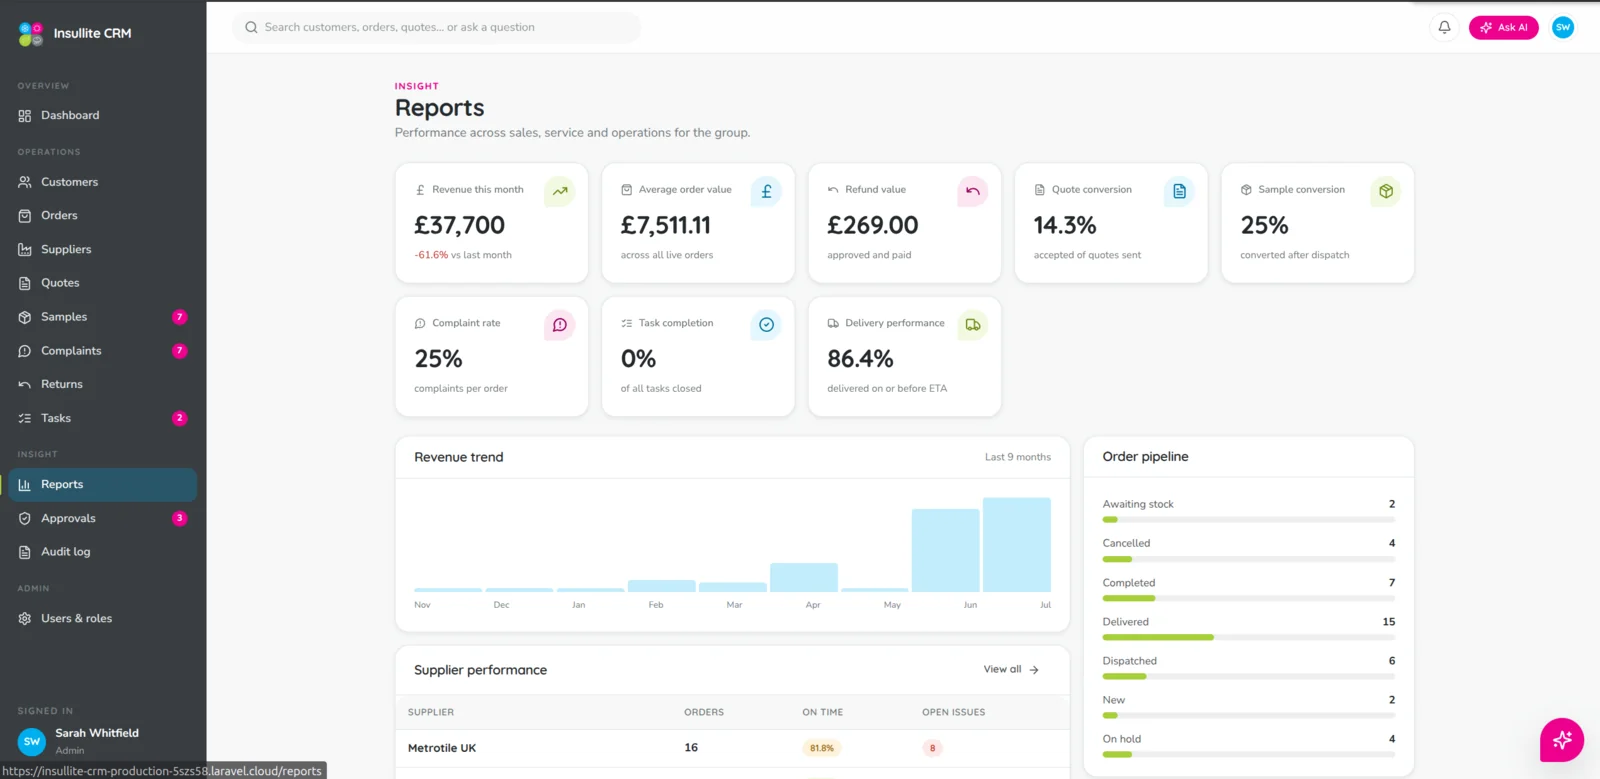Image resolution: width=1600 pixels, height=779 pixels.
Task: Click the Complaints bubble icon in sidebar
Action: (x=25, y=351)
